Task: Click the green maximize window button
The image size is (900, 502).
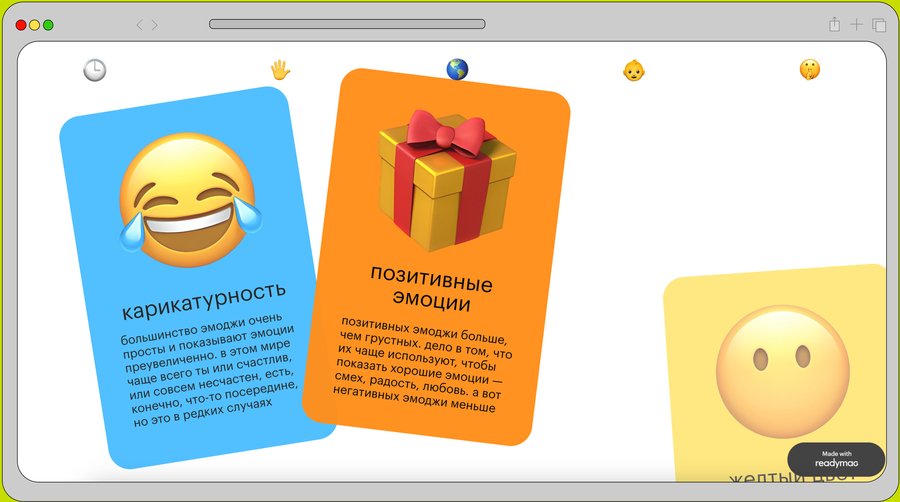Action: coord(48,25)
